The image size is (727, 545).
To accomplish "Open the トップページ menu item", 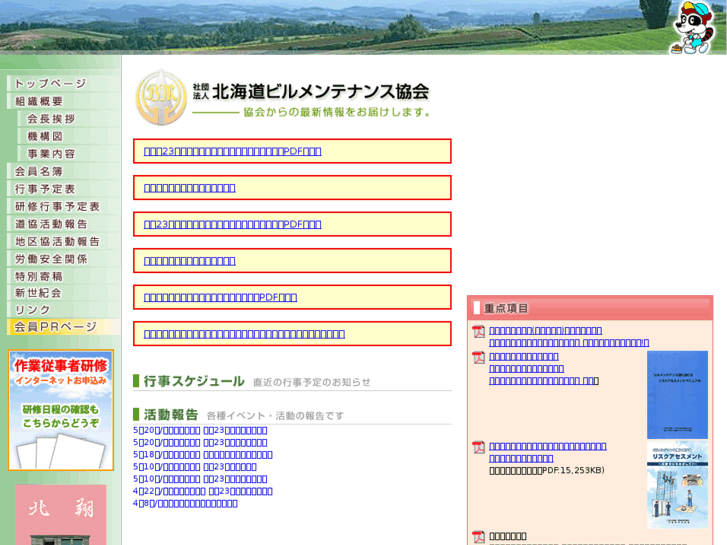I will click(64, 83).
